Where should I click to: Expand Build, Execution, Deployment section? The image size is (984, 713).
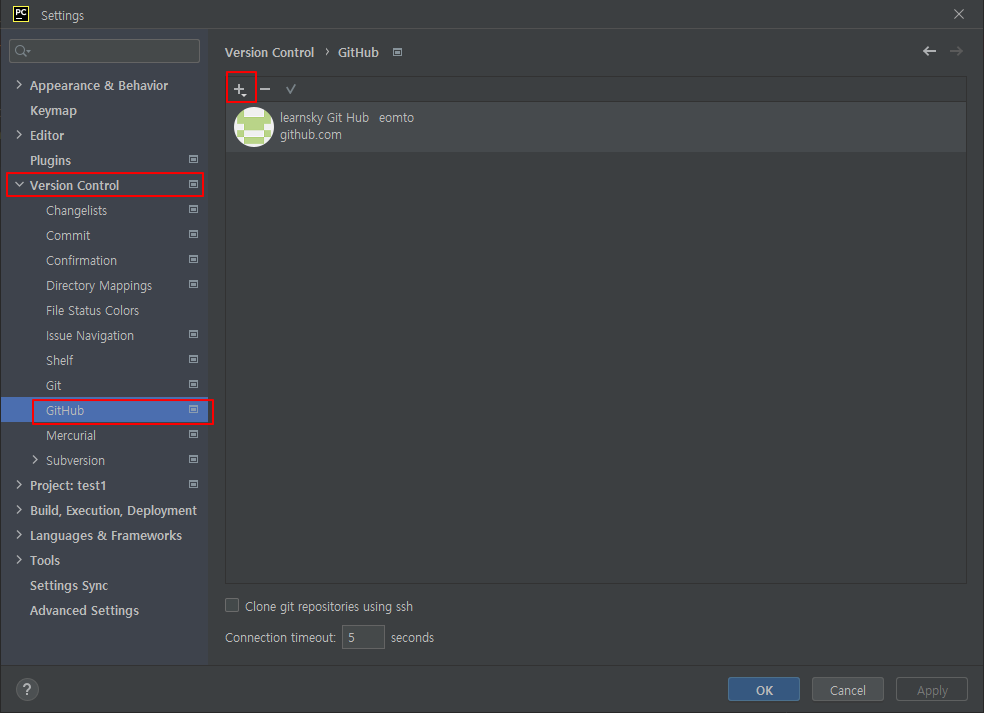19,510
